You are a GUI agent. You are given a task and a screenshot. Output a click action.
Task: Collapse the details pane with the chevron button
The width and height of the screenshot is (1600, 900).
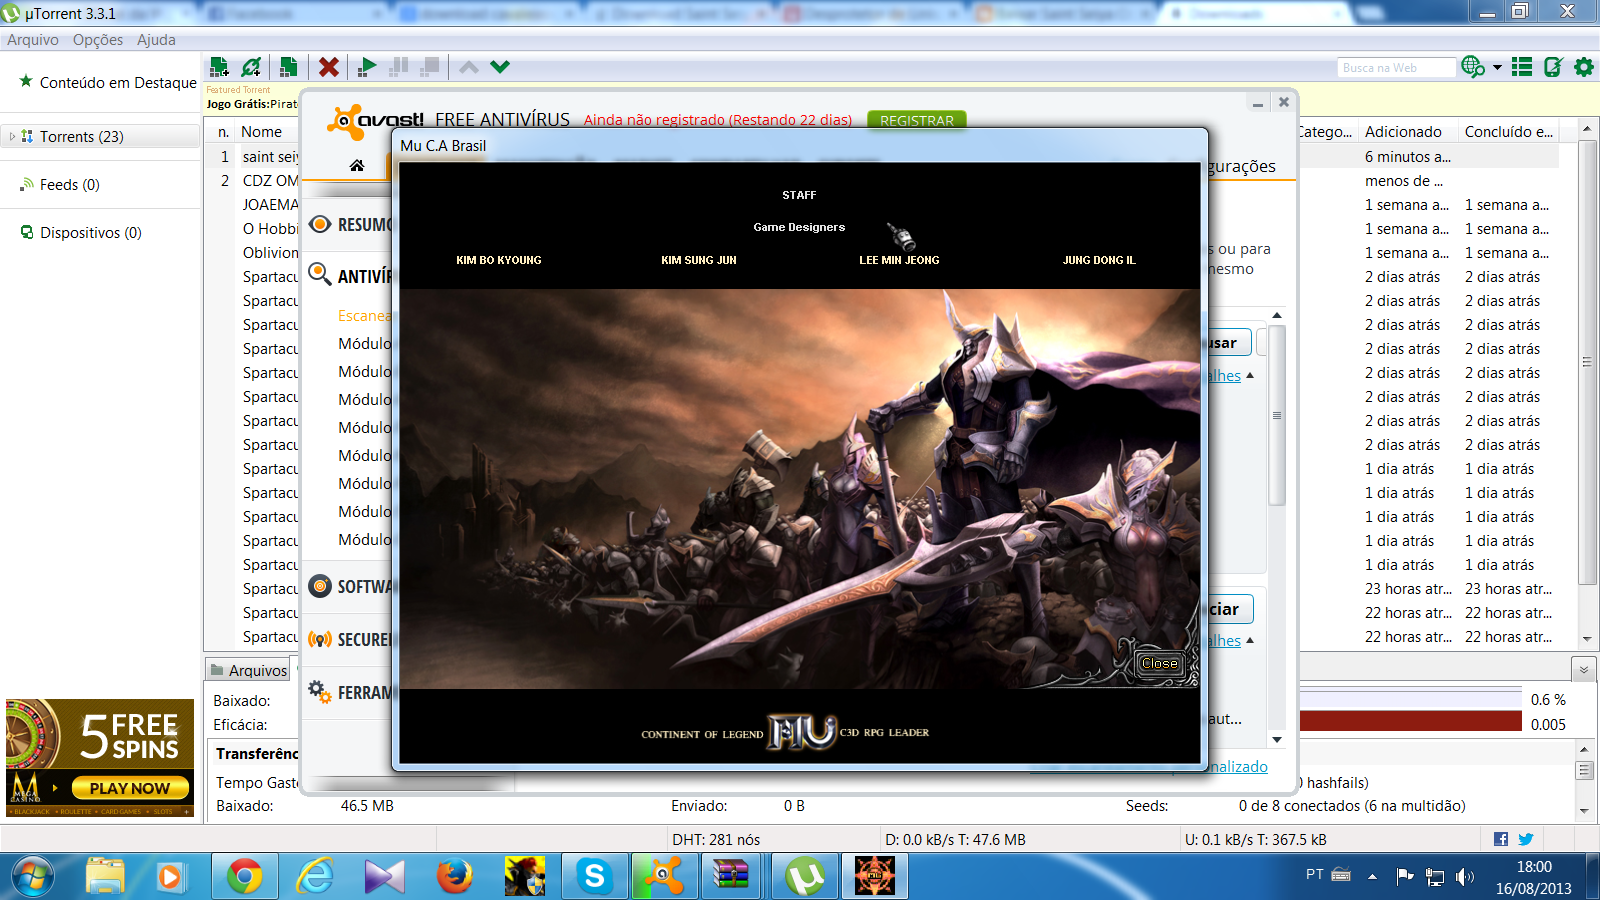[x=1583, y=669]
